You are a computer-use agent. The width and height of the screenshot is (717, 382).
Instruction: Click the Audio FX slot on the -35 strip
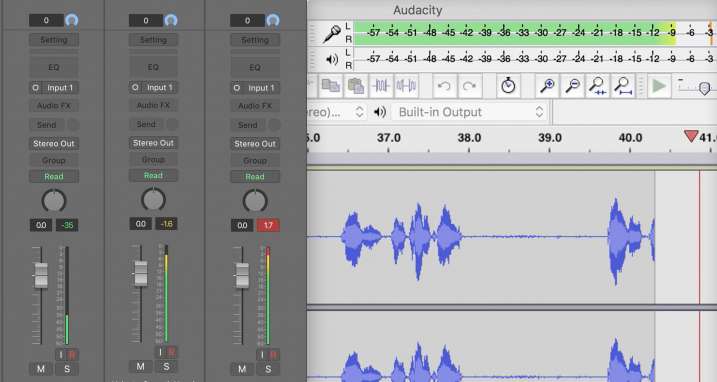pyautogui.click(x=54, y=106)
